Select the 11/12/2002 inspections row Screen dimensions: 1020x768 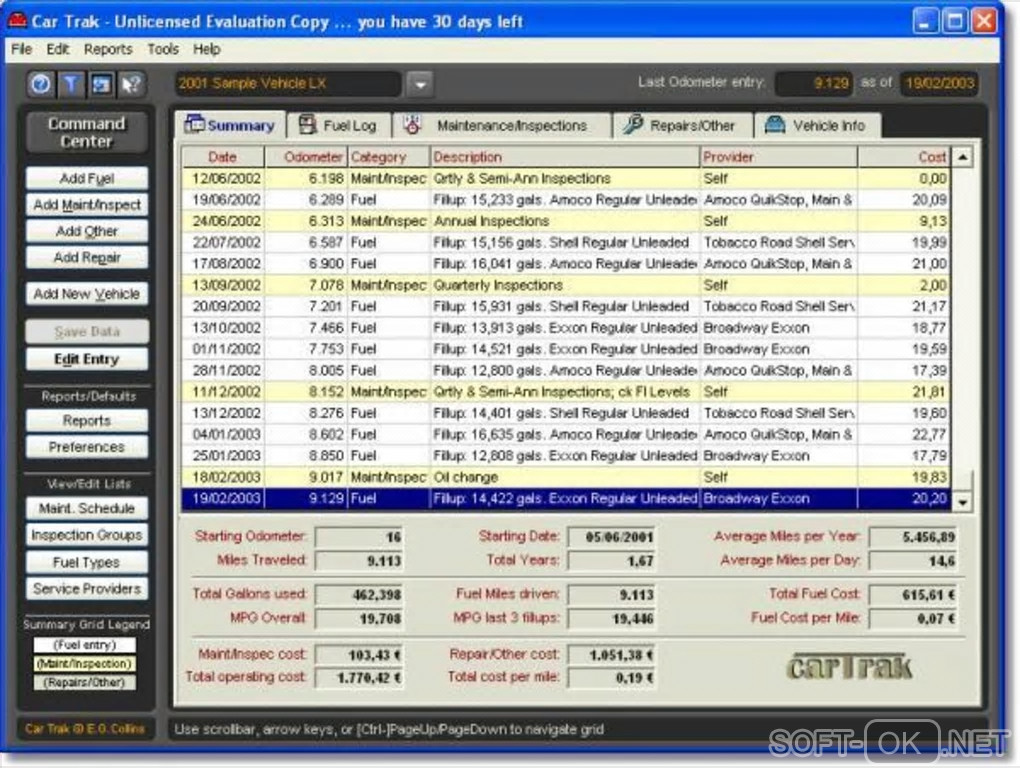tap(566, 391)
